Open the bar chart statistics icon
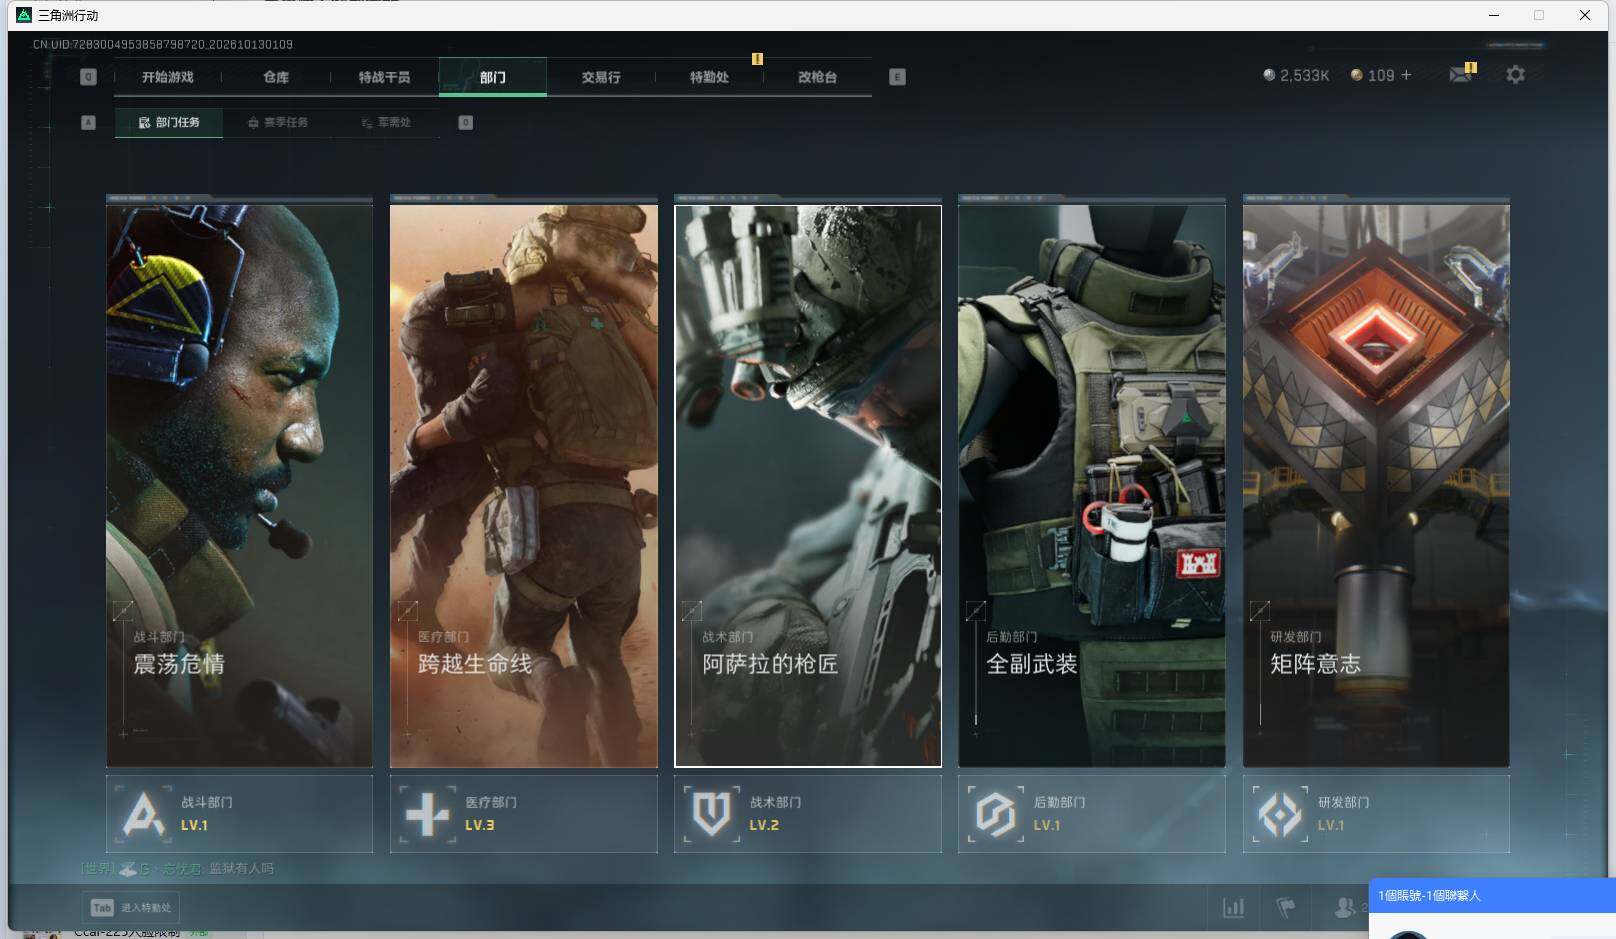 [x=1234, y=907]
